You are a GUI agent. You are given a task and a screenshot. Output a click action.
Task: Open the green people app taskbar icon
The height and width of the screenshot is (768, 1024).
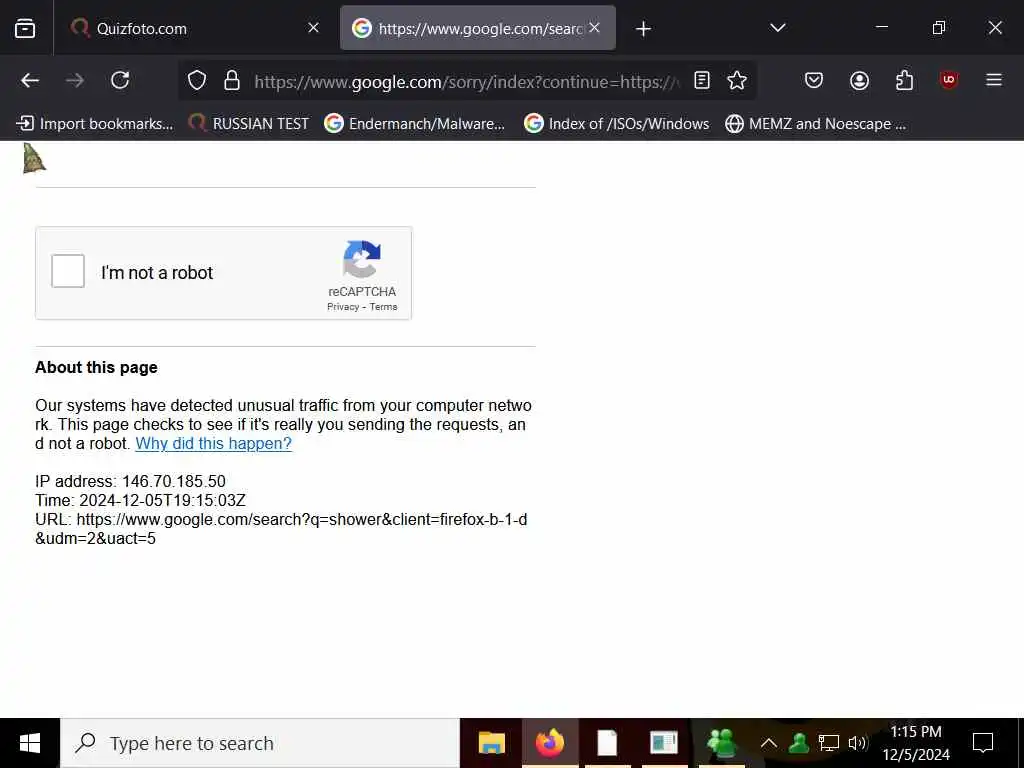point(722,743)
